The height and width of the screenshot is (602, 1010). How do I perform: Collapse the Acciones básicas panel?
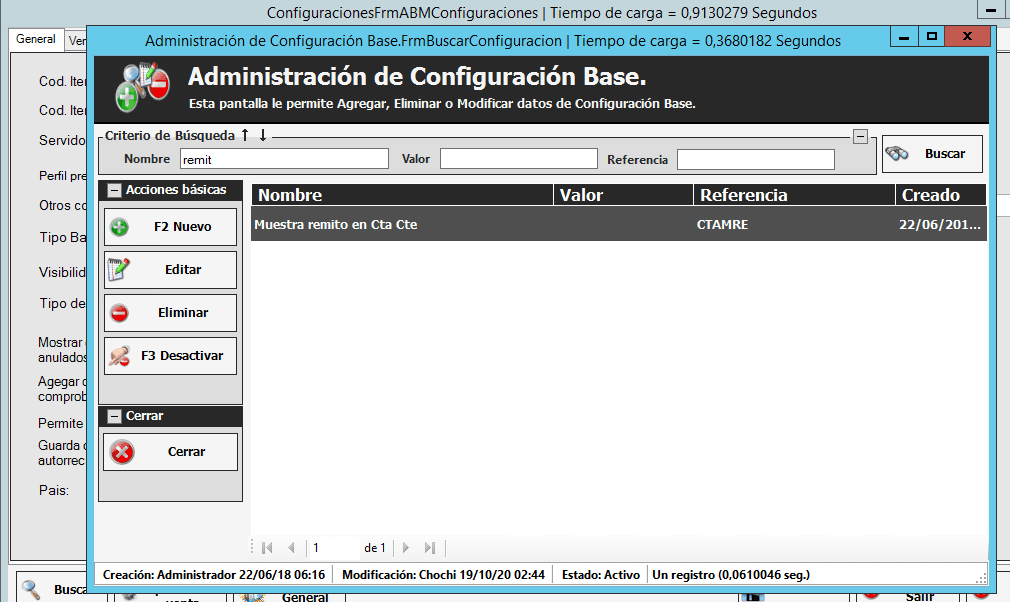tap(115, 190)
